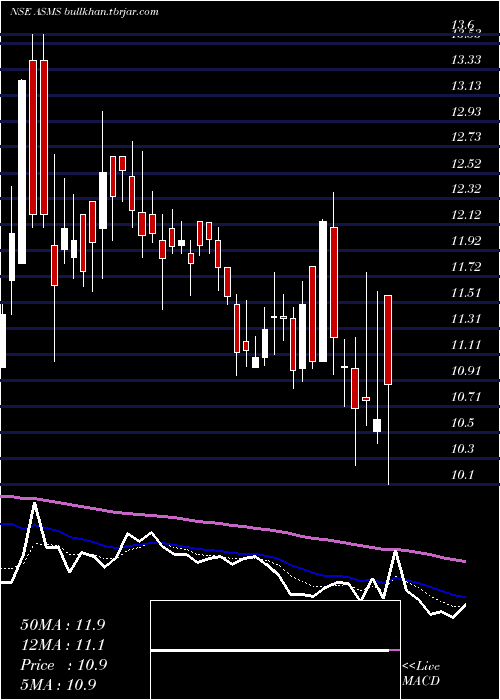Click the MACD label

coord(421,681)
